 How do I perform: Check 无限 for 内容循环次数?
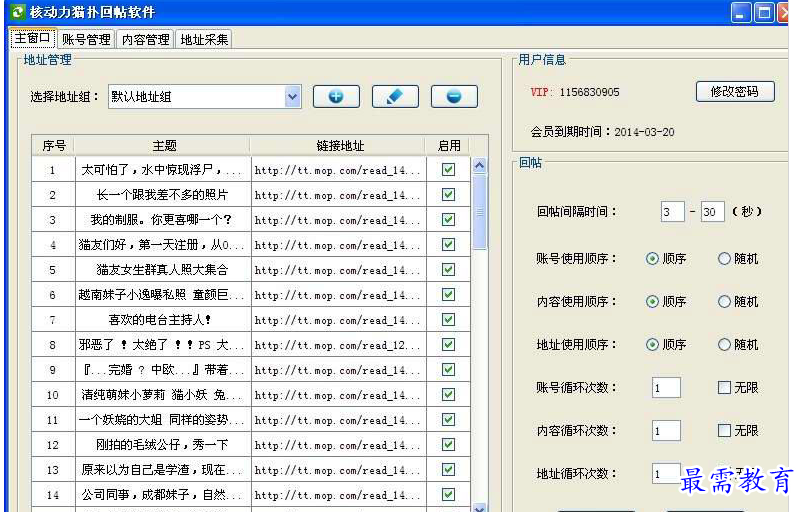coord(724,431)
